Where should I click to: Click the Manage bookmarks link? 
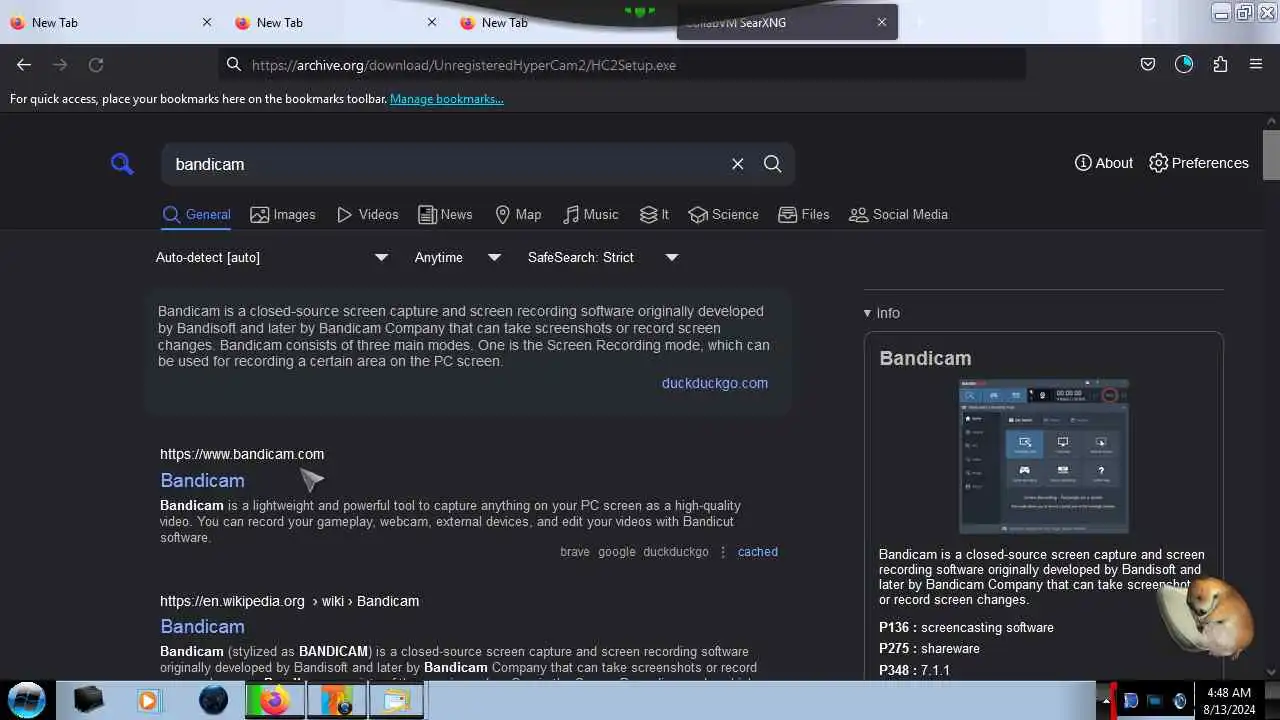(x=447, y=99)
